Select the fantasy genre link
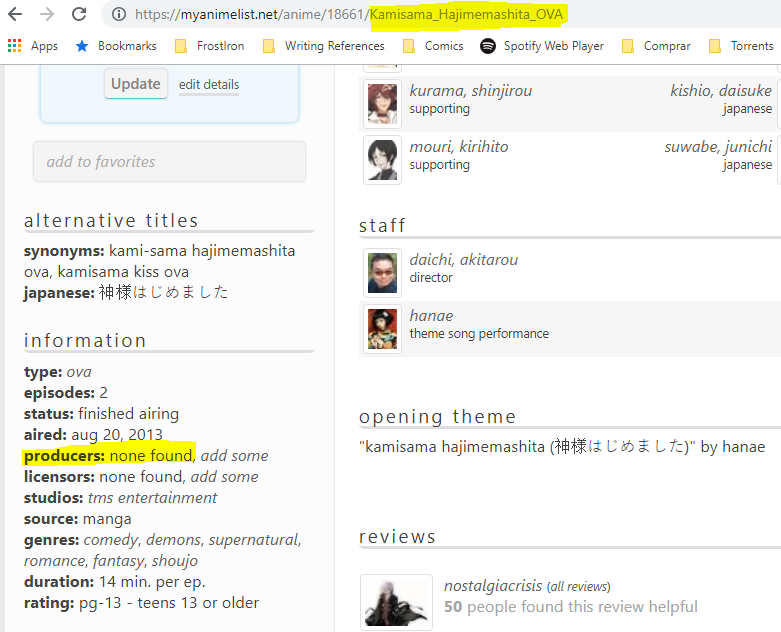The height and width of the screenshot is (632, 781). [x=118, y=561]
